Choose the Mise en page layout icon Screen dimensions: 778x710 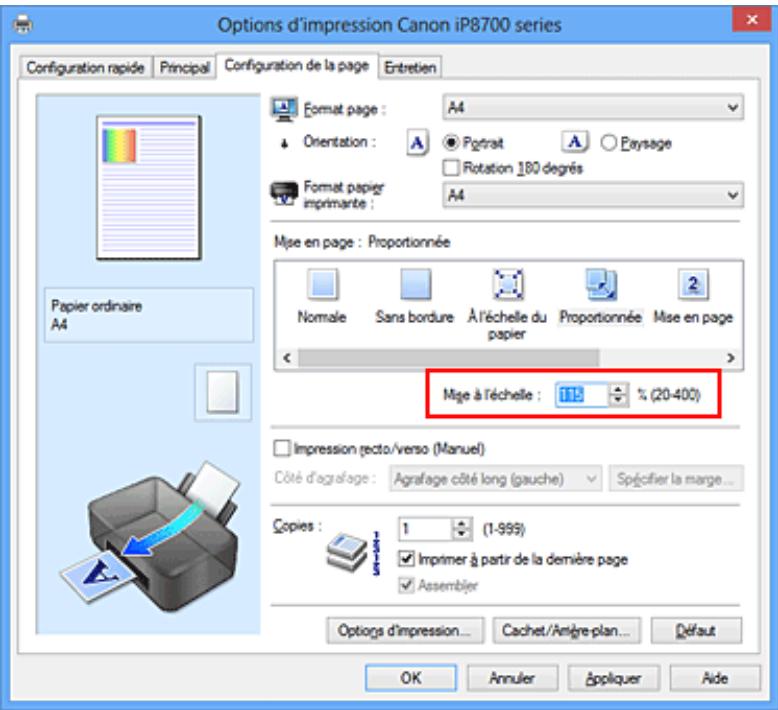pyautogui.click(x=693, y=284)
